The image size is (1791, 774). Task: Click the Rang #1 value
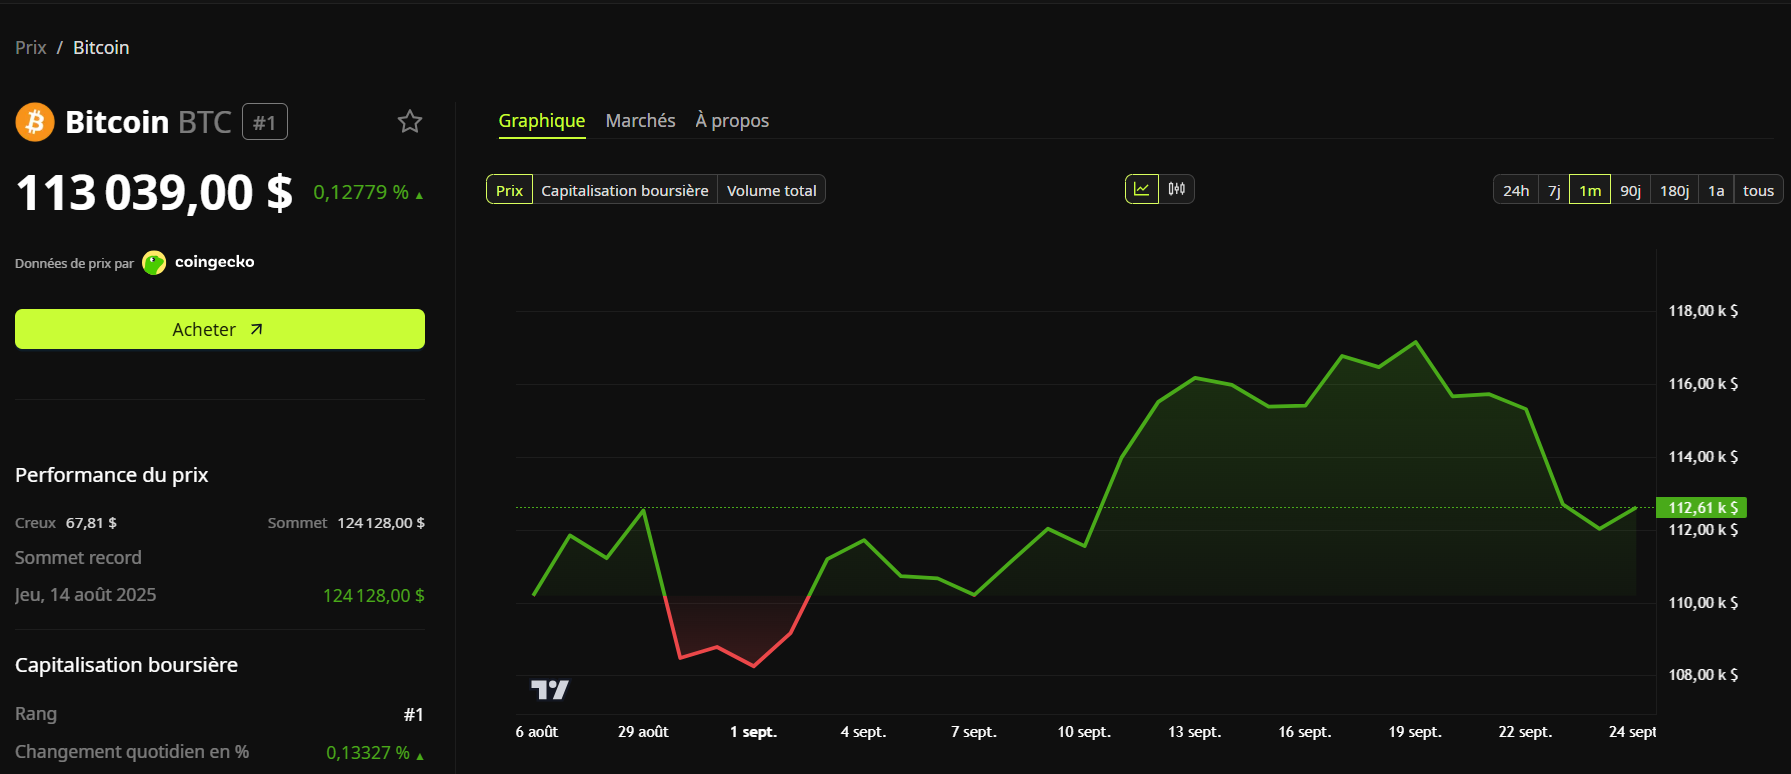tap(413, 715)
